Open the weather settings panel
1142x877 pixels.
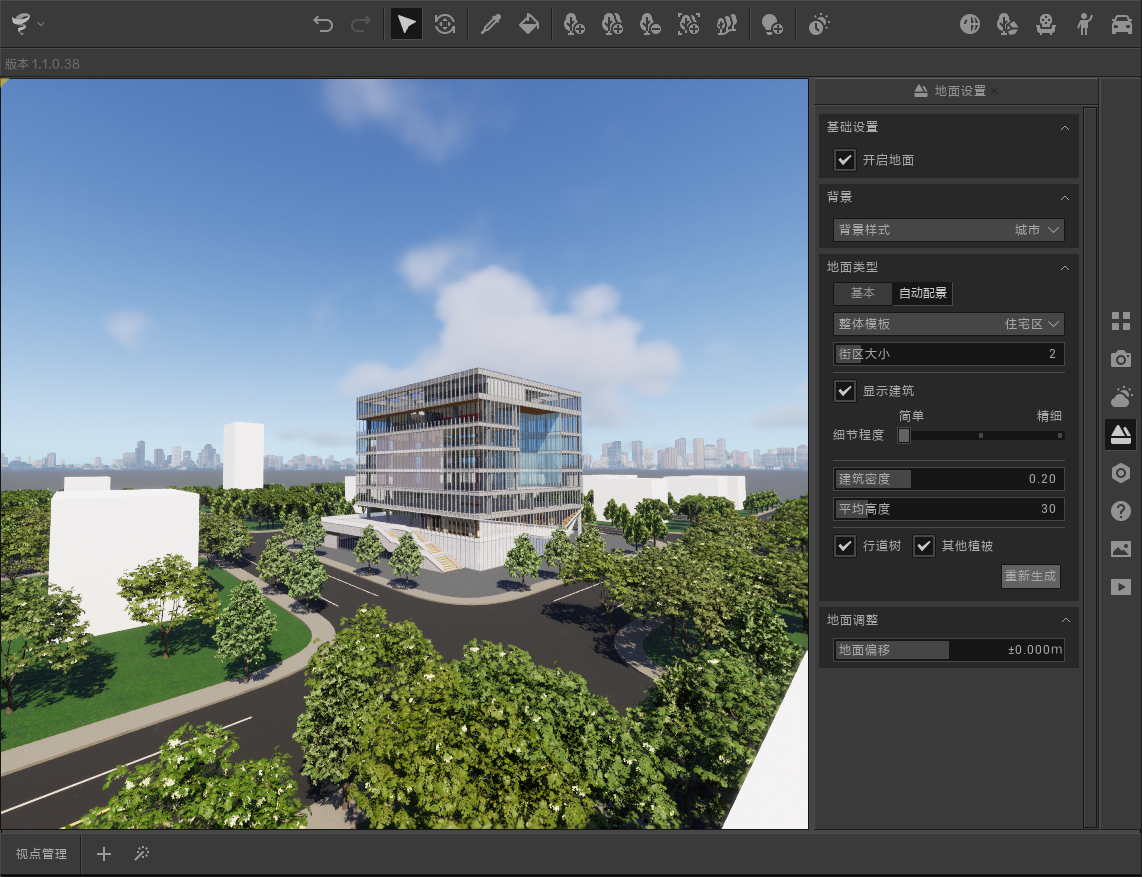[1121, 396]
